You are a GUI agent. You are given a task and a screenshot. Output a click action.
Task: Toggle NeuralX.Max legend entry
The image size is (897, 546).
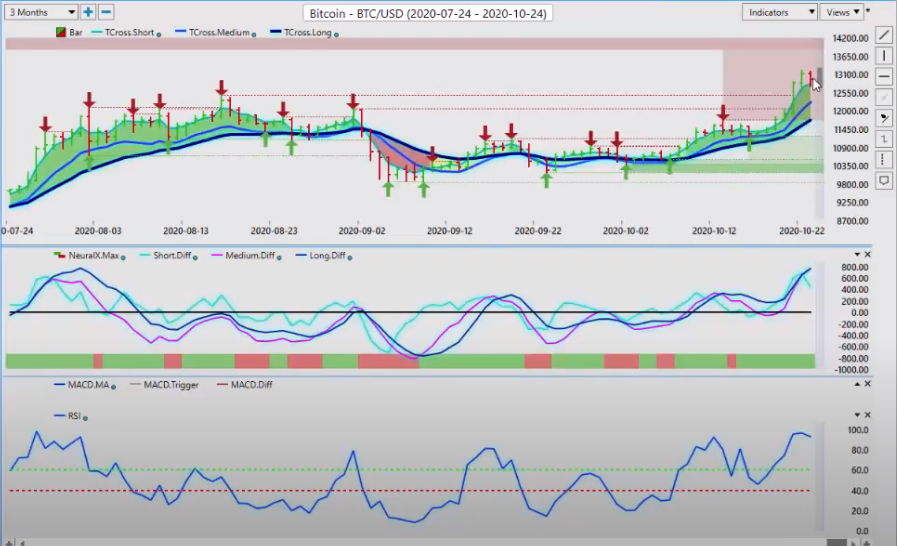[86, 255]
